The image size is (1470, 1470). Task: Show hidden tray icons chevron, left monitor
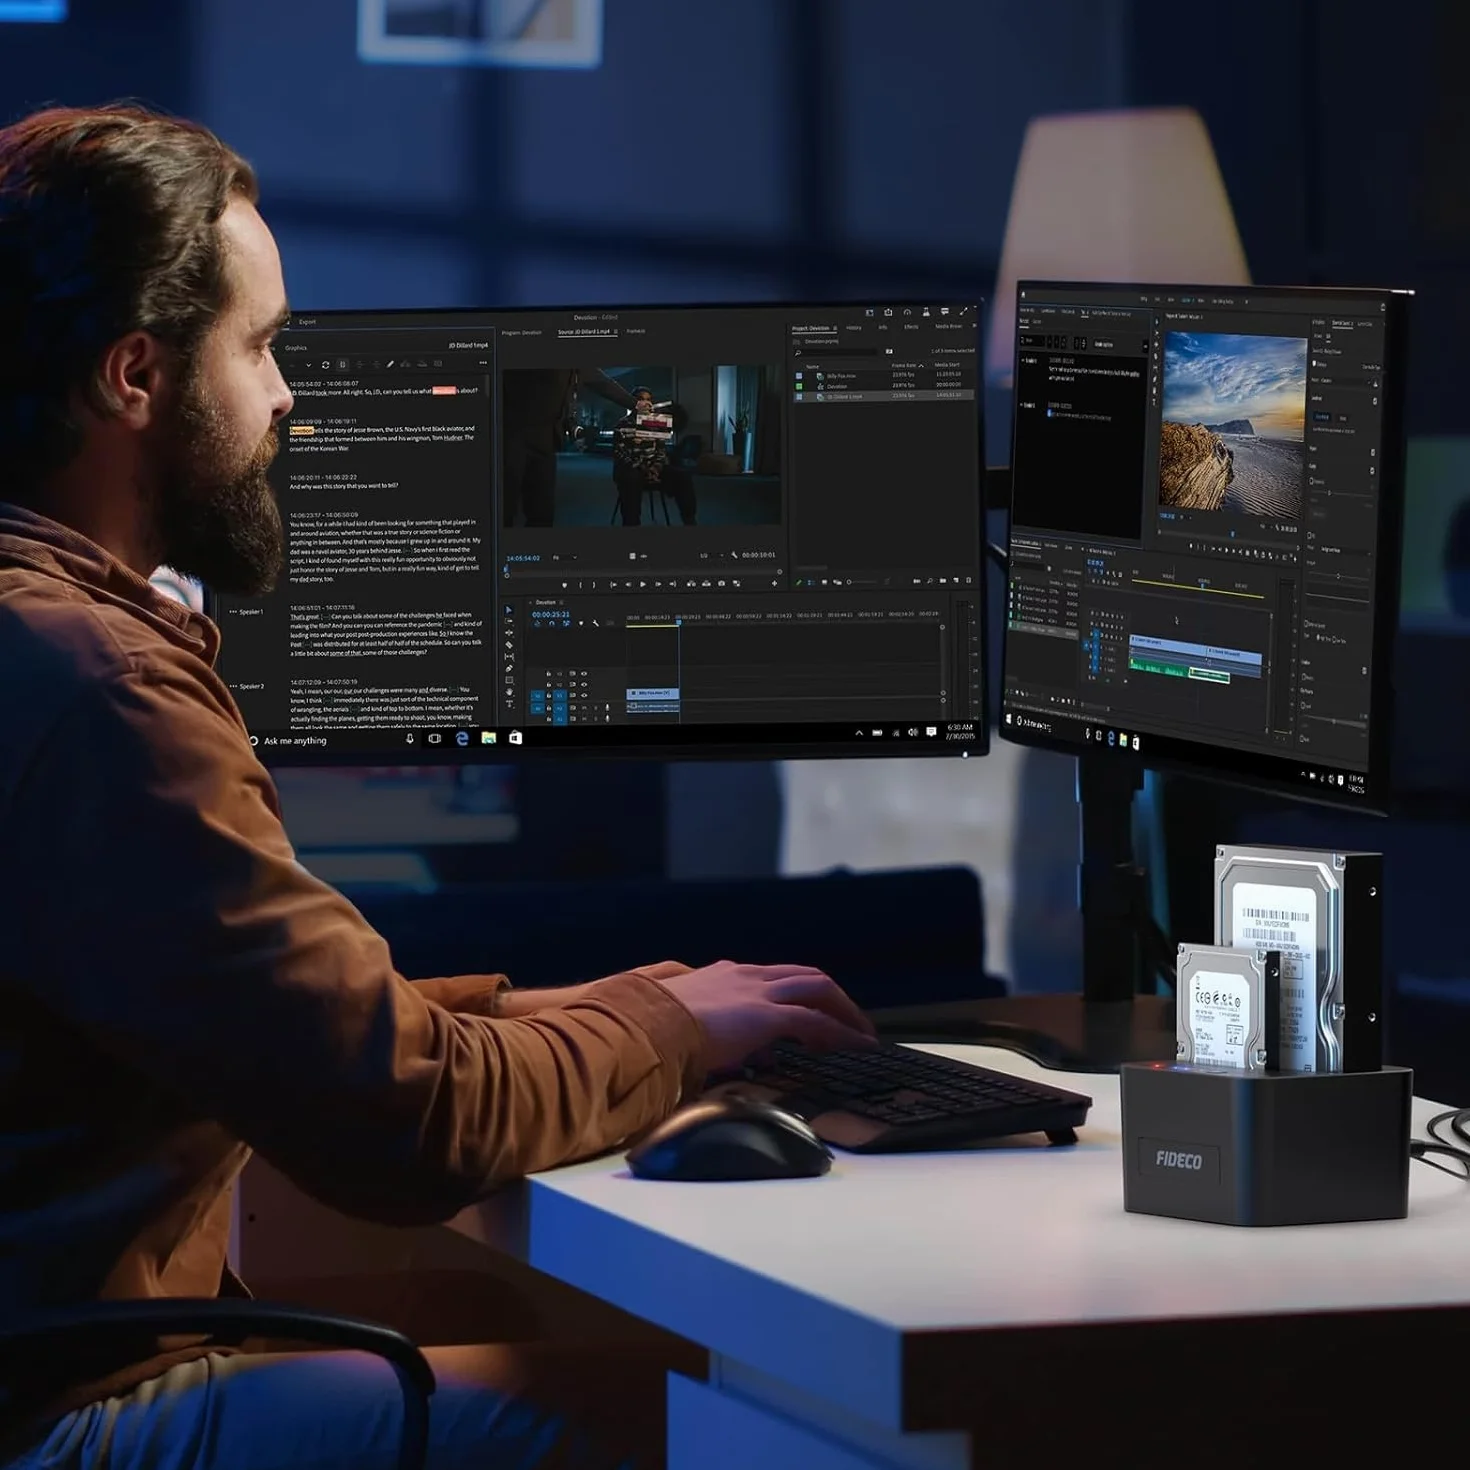858,733
